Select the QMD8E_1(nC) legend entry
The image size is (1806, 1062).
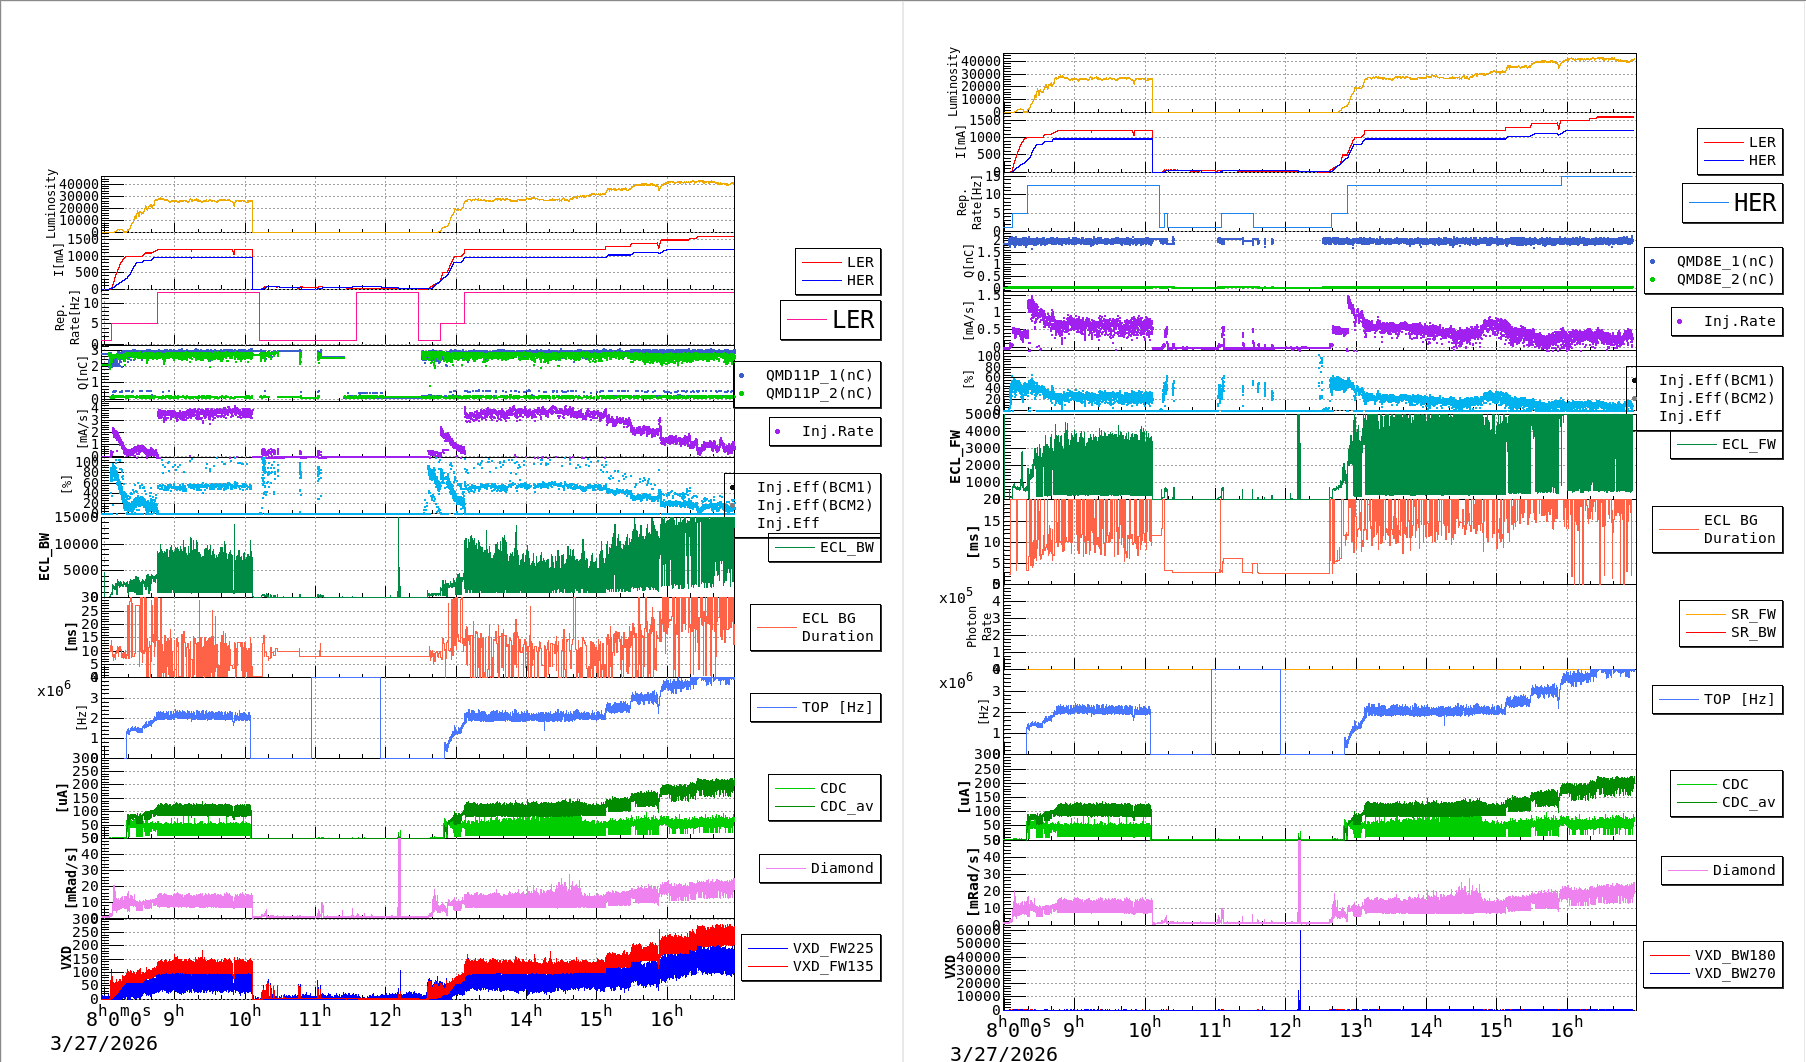1725,261
